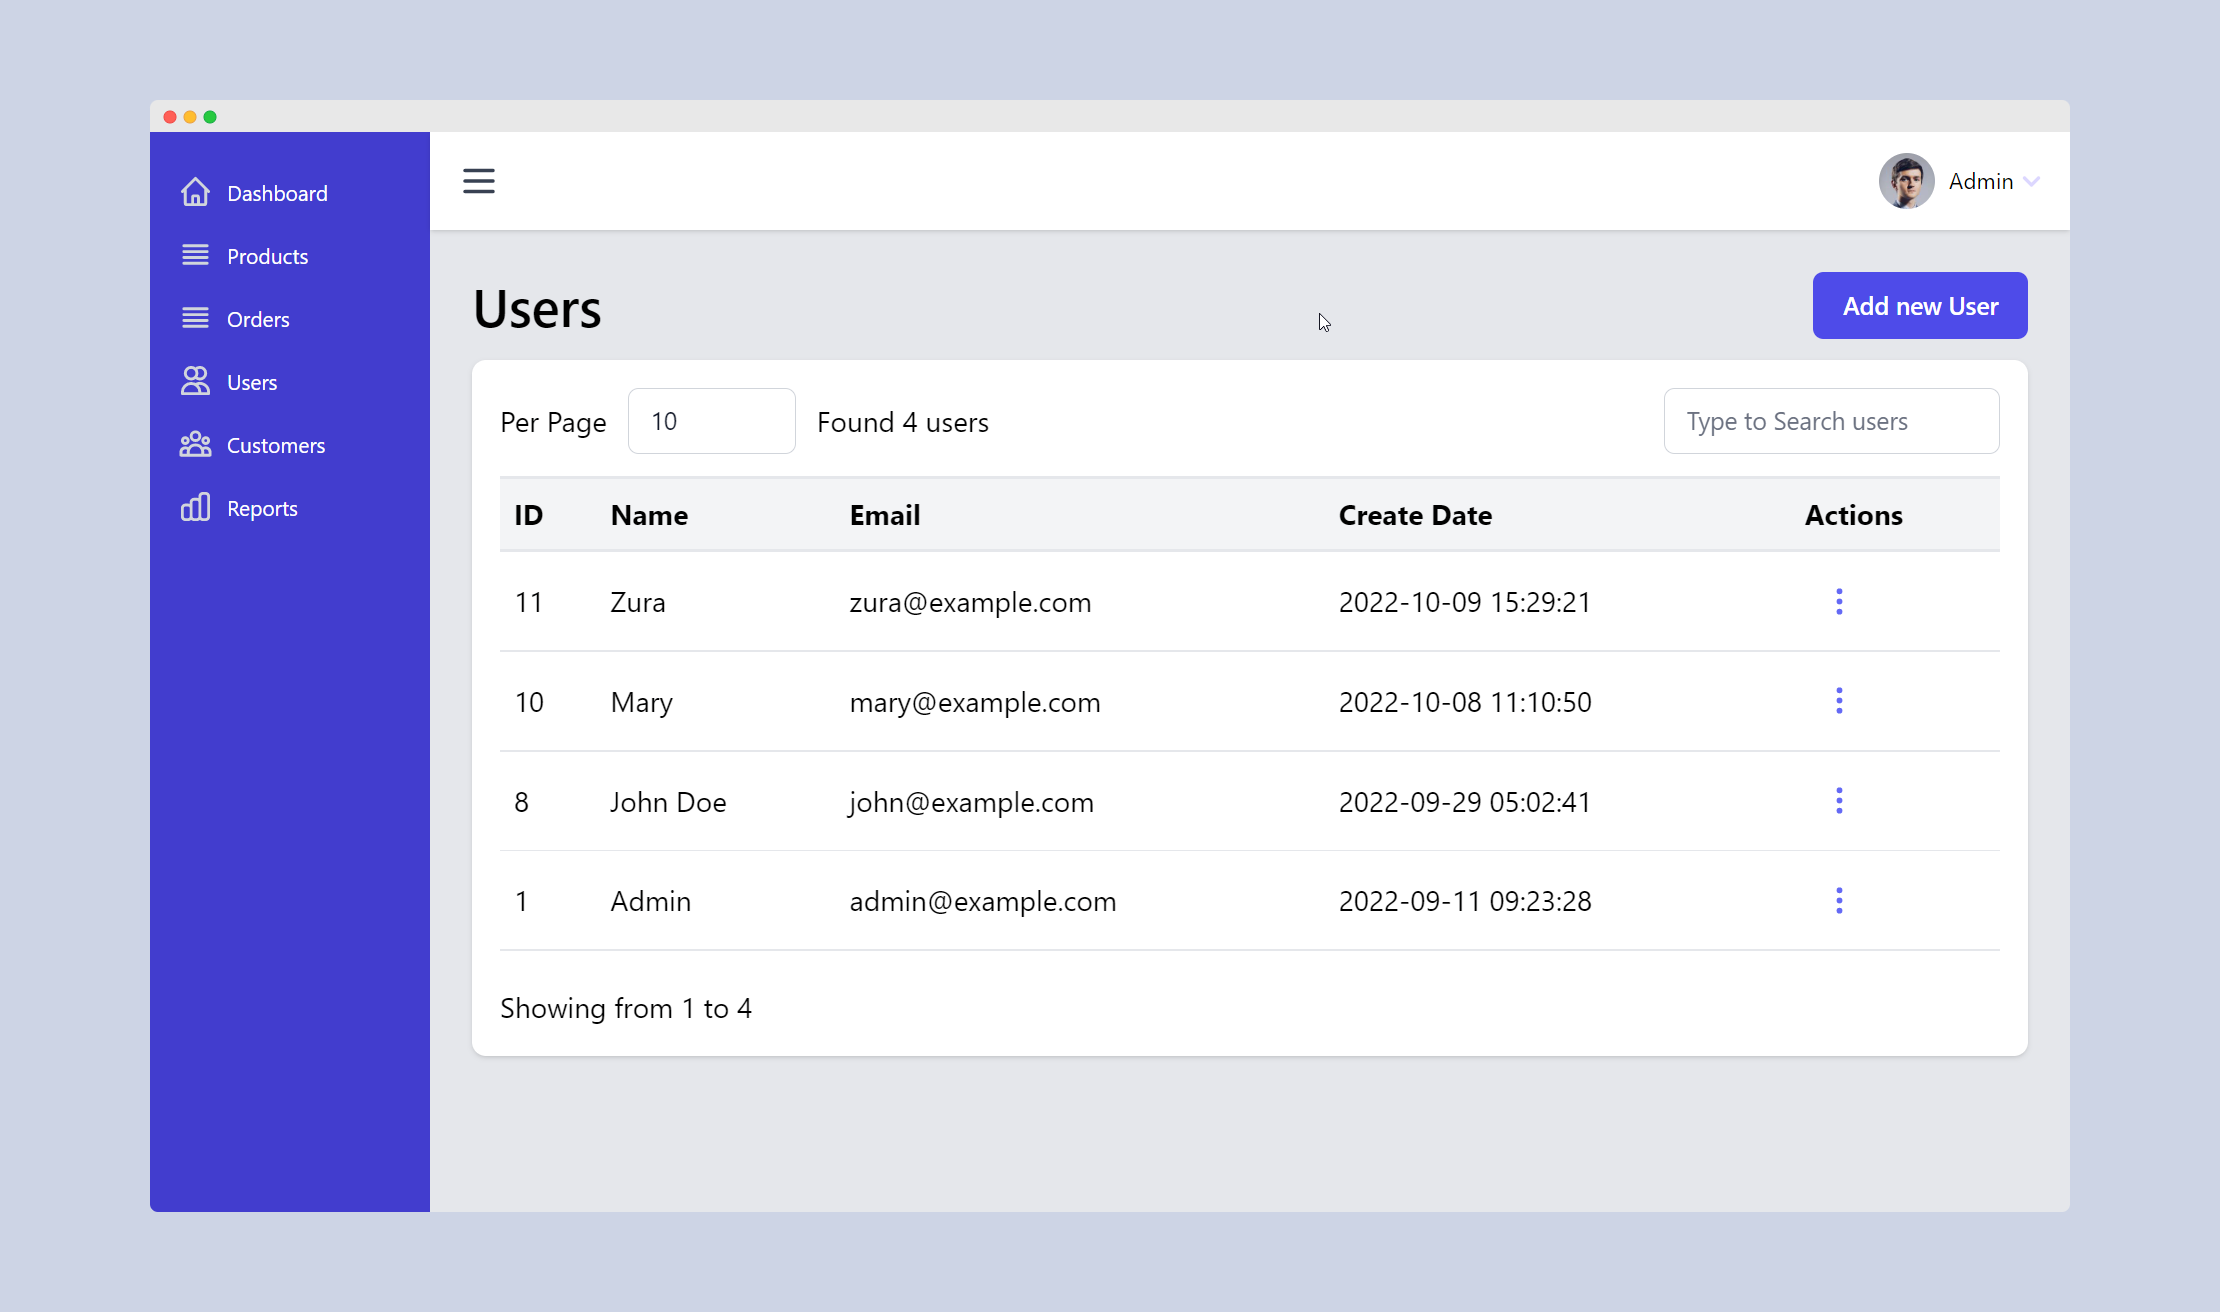Focus the Type to Search users field

click(1832, 421)
